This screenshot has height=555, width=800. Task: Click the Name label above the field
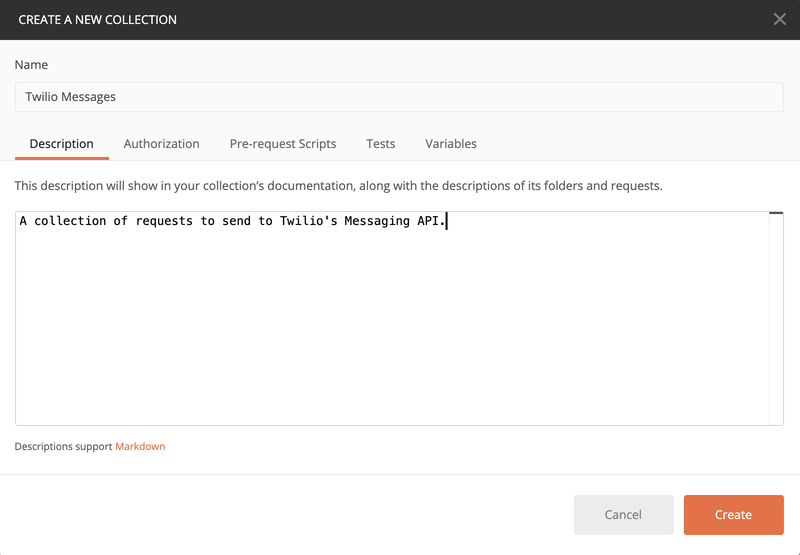pos(31,65)
